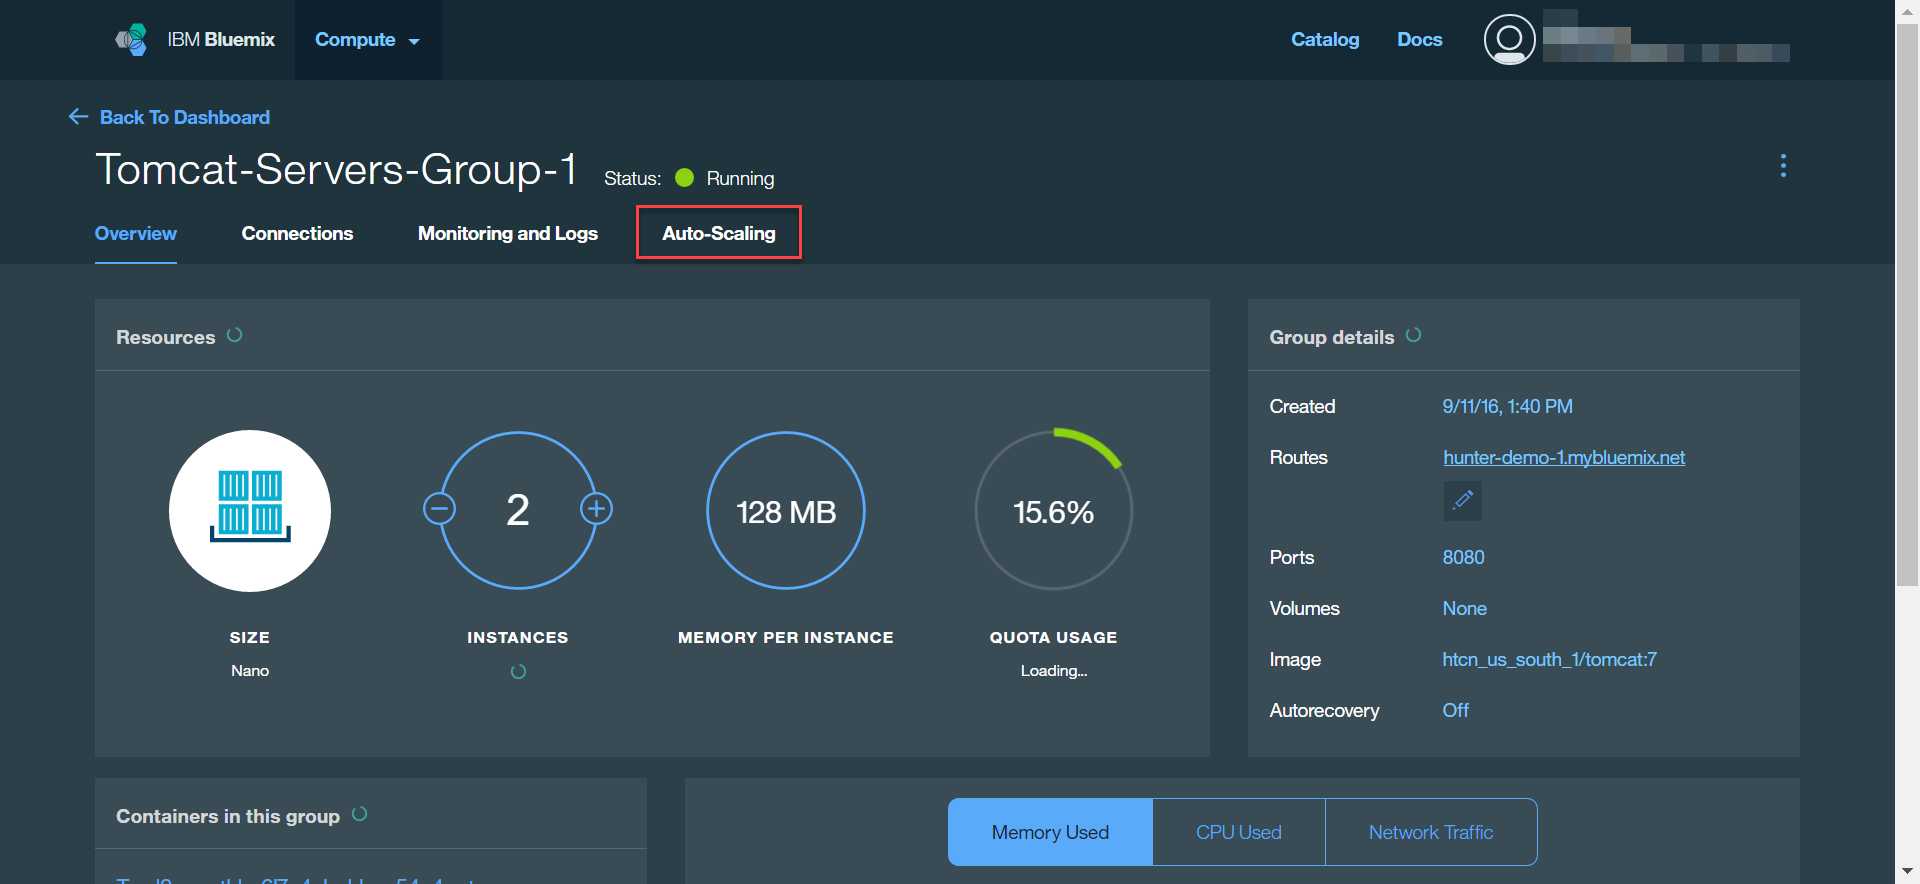Click the green Running status indicator
The image size is (1920, 884).
tap(685, 178)
